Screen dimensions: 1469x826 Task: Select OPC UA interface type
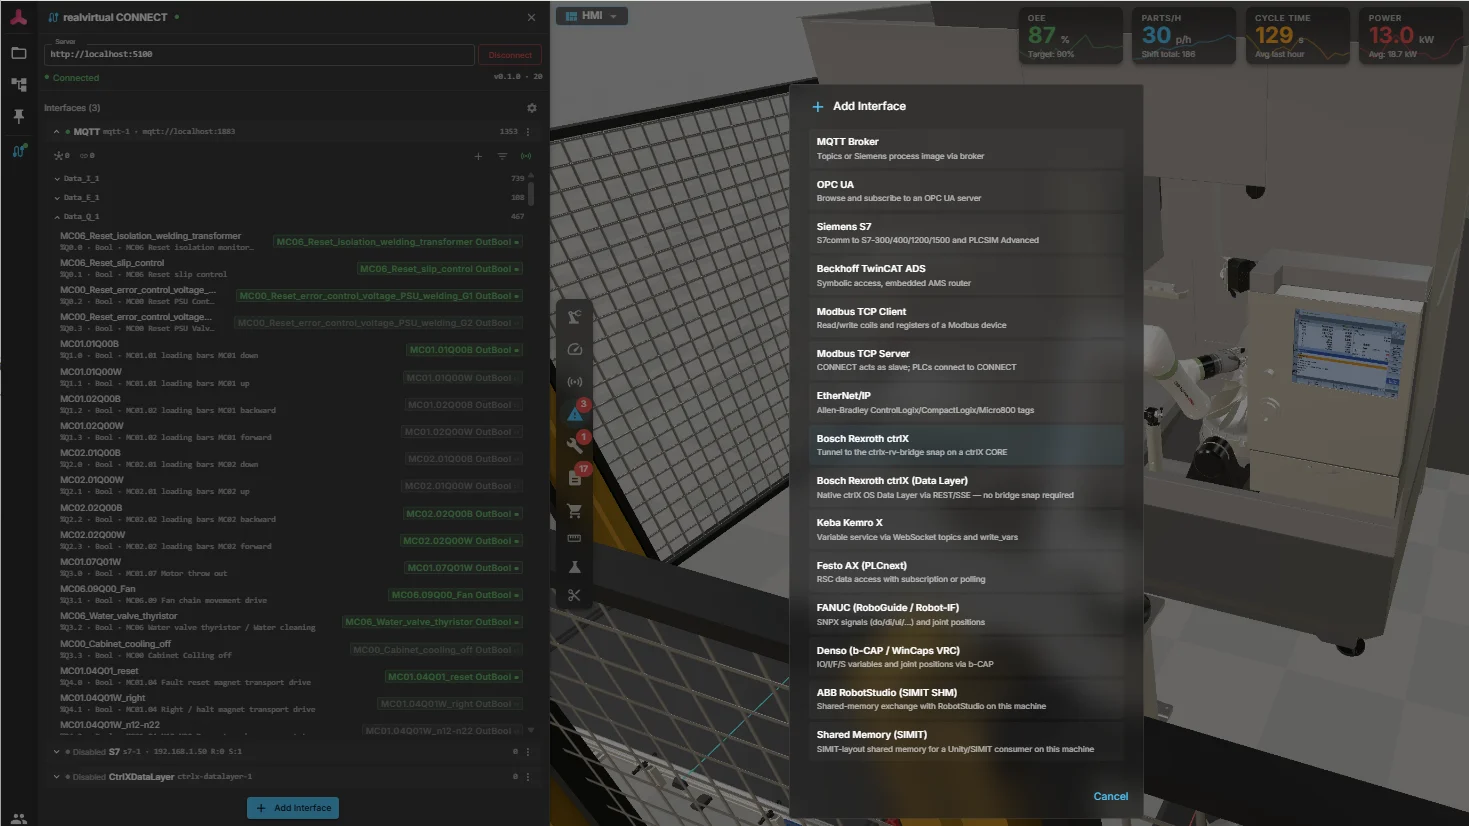tap(966, 191)
